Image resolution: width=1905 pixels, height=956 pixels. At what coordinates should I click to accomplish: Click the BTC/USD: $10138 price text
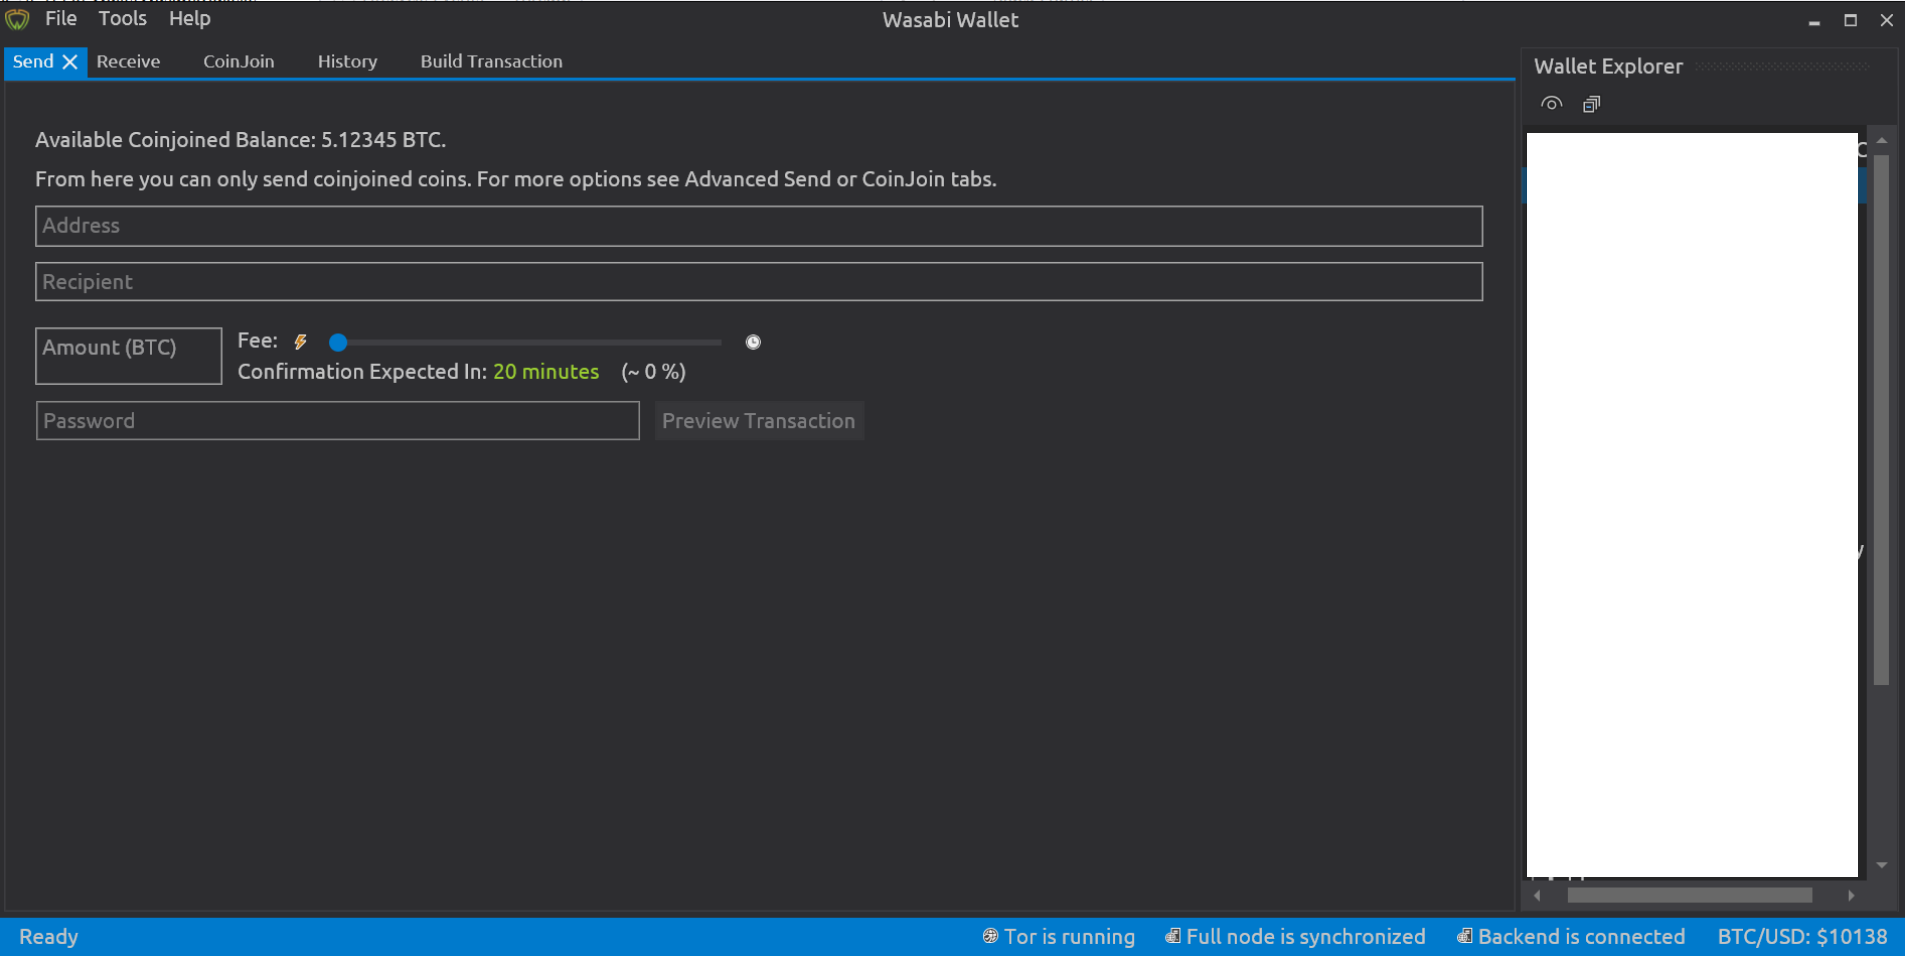tap(1802, 937)
